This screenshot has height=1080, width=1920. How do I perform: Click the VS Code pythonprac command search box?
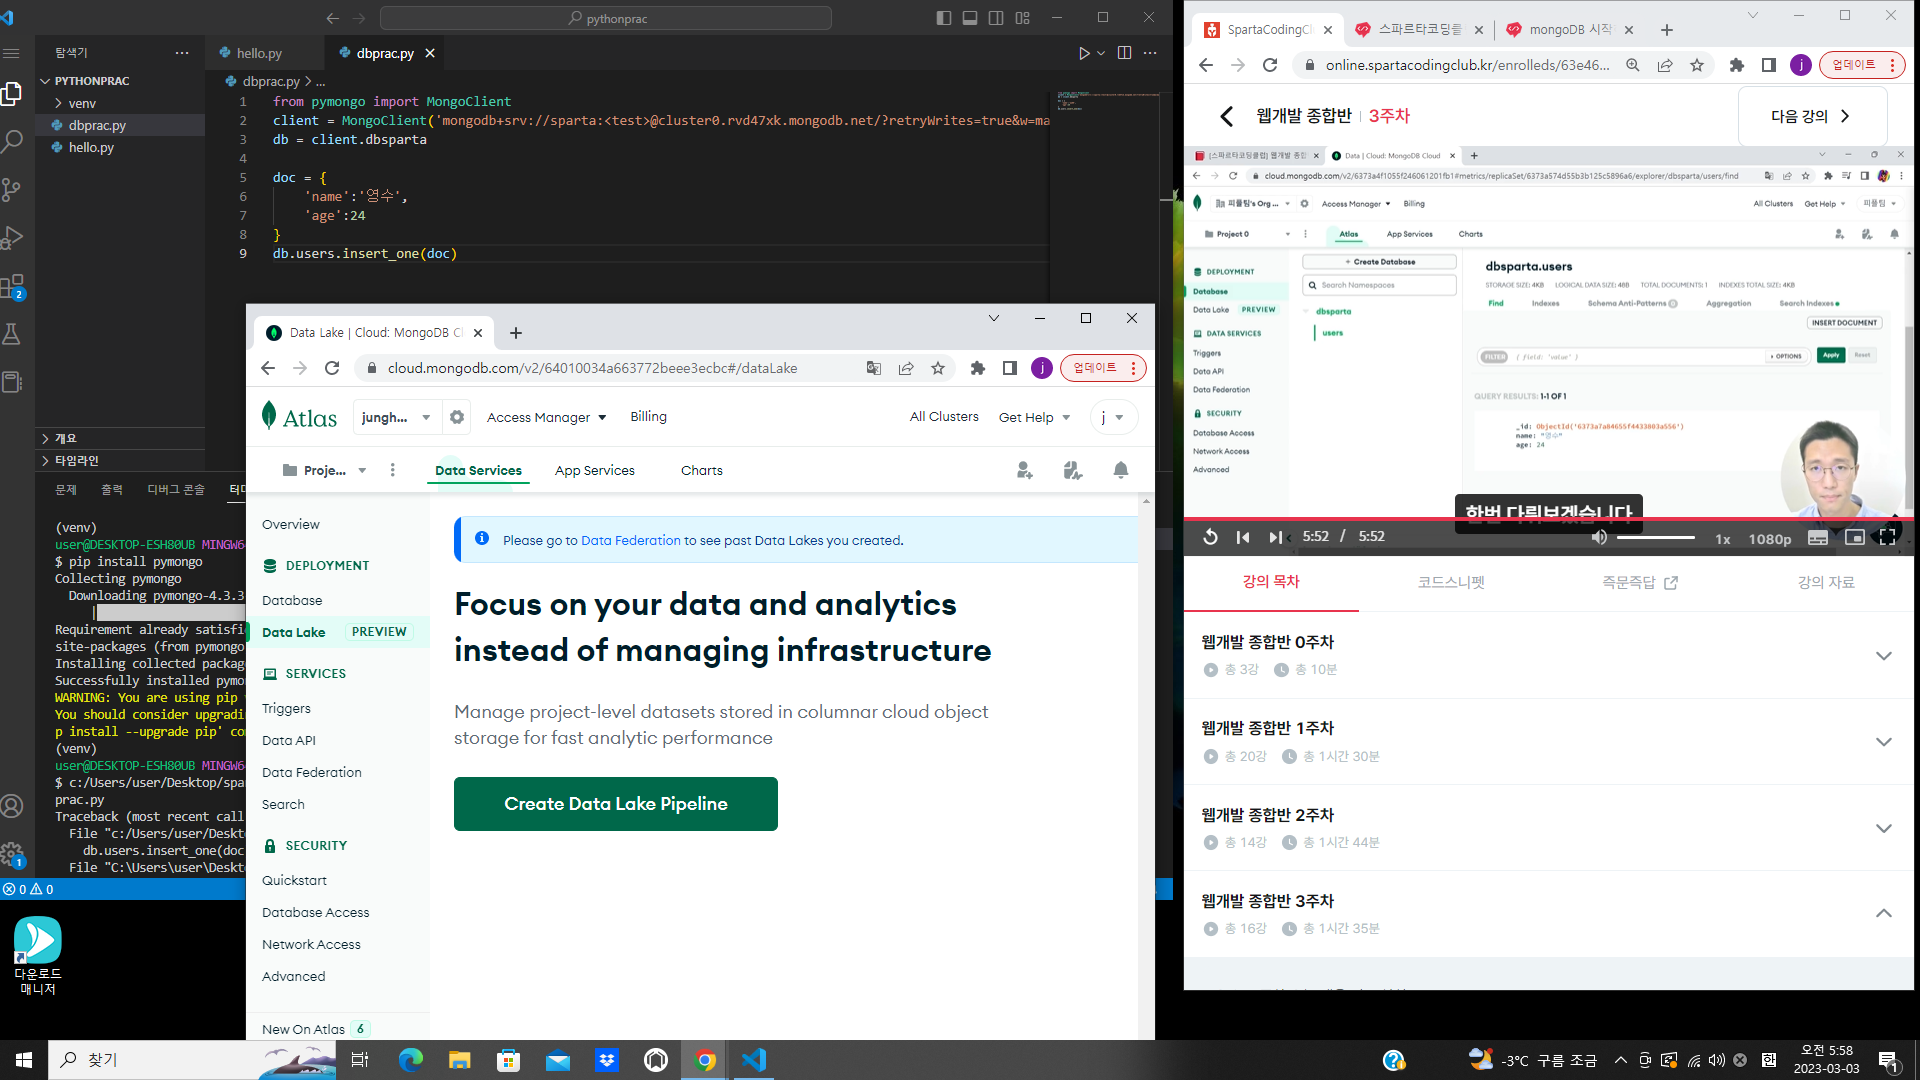(606, 18)
